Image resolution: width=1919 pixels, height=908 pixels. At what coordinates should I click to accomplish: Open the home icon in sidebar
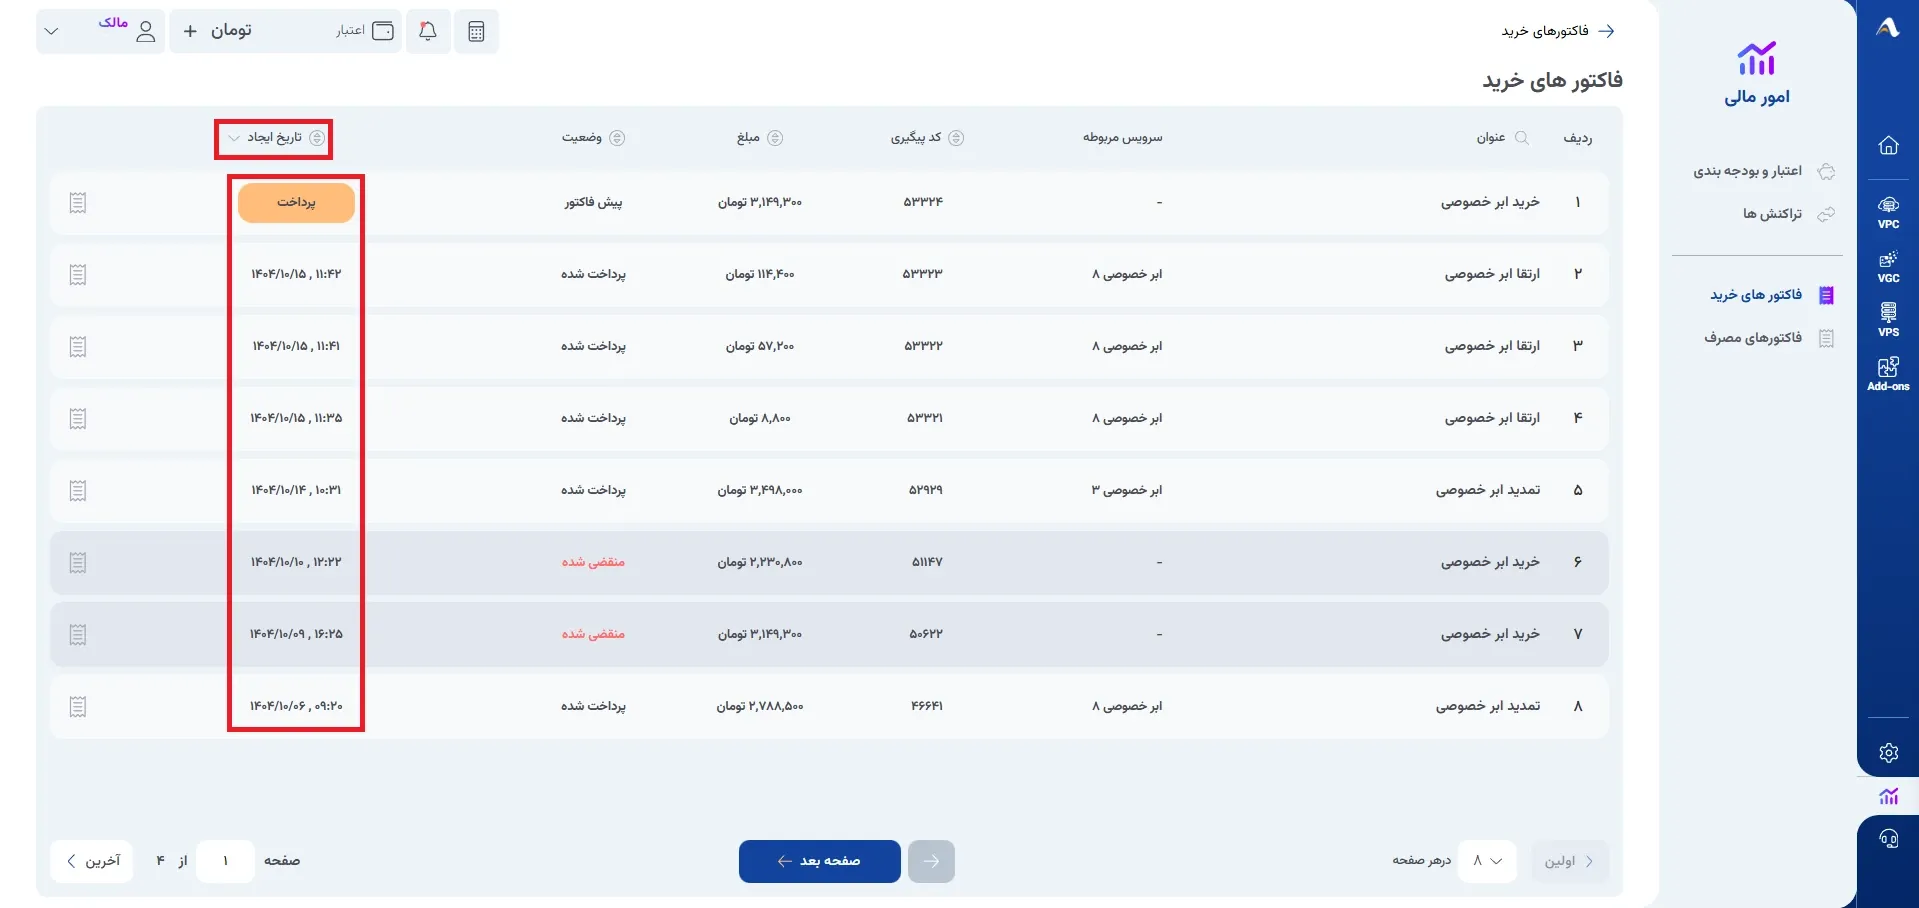coord(1888,145)
